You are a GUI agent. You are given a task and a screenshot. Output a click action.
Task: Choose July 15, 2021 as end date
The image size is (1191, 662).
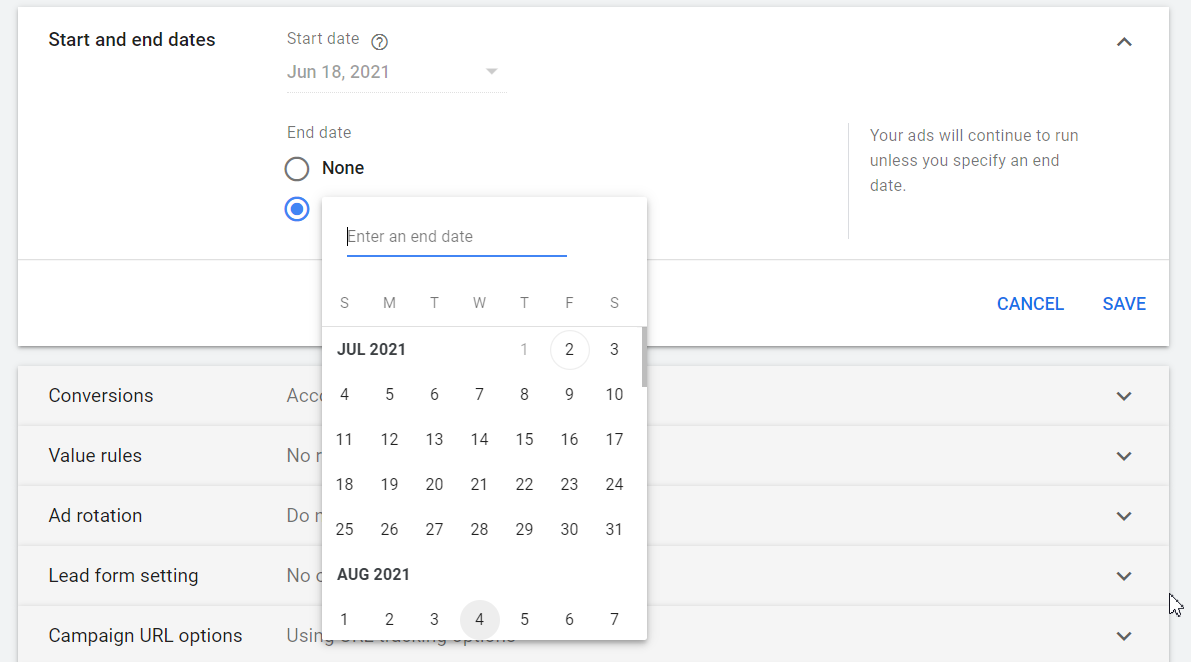tap(524, 440)
